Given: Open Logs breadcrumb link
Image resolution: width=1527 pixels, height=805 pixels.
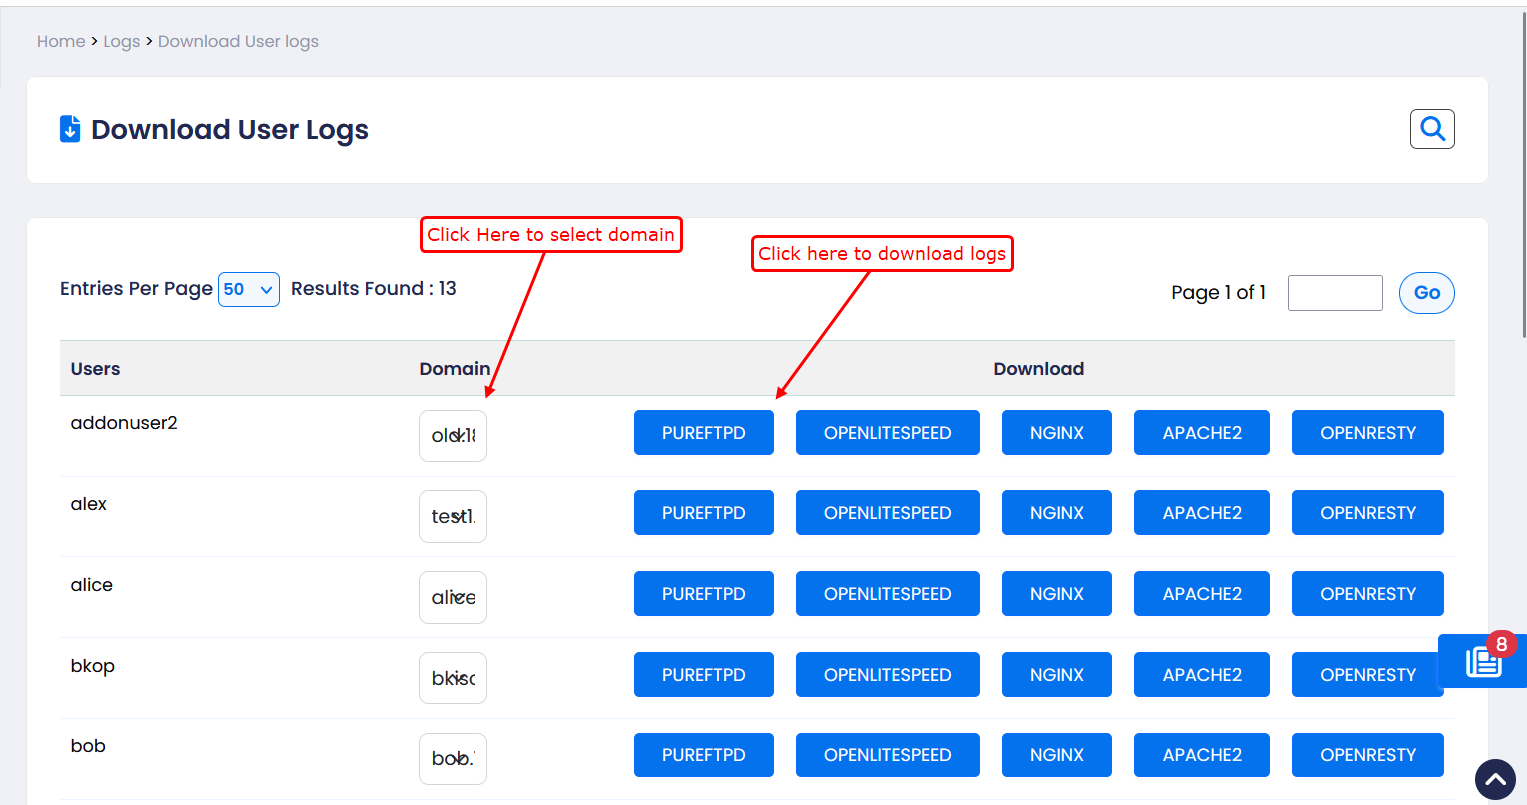Looking at the screenshot, I should coord(122,41).
